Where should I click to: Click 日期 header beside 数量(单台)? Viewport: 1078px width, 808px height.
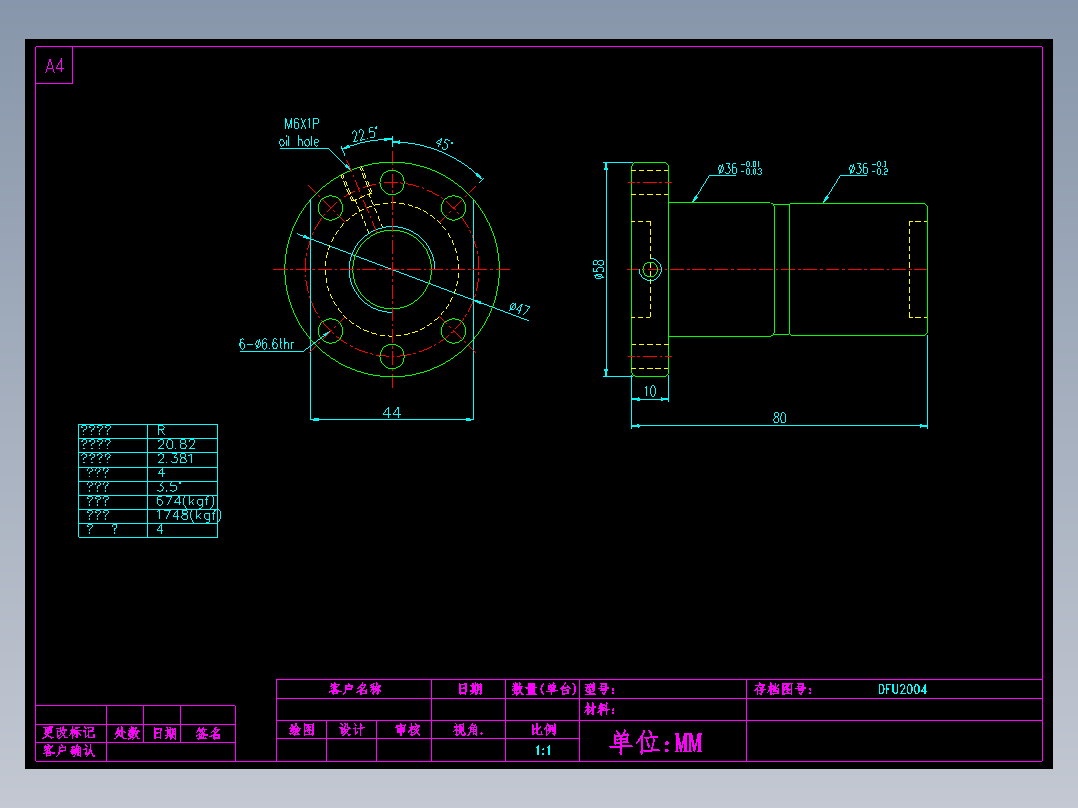tap(470, 689)
